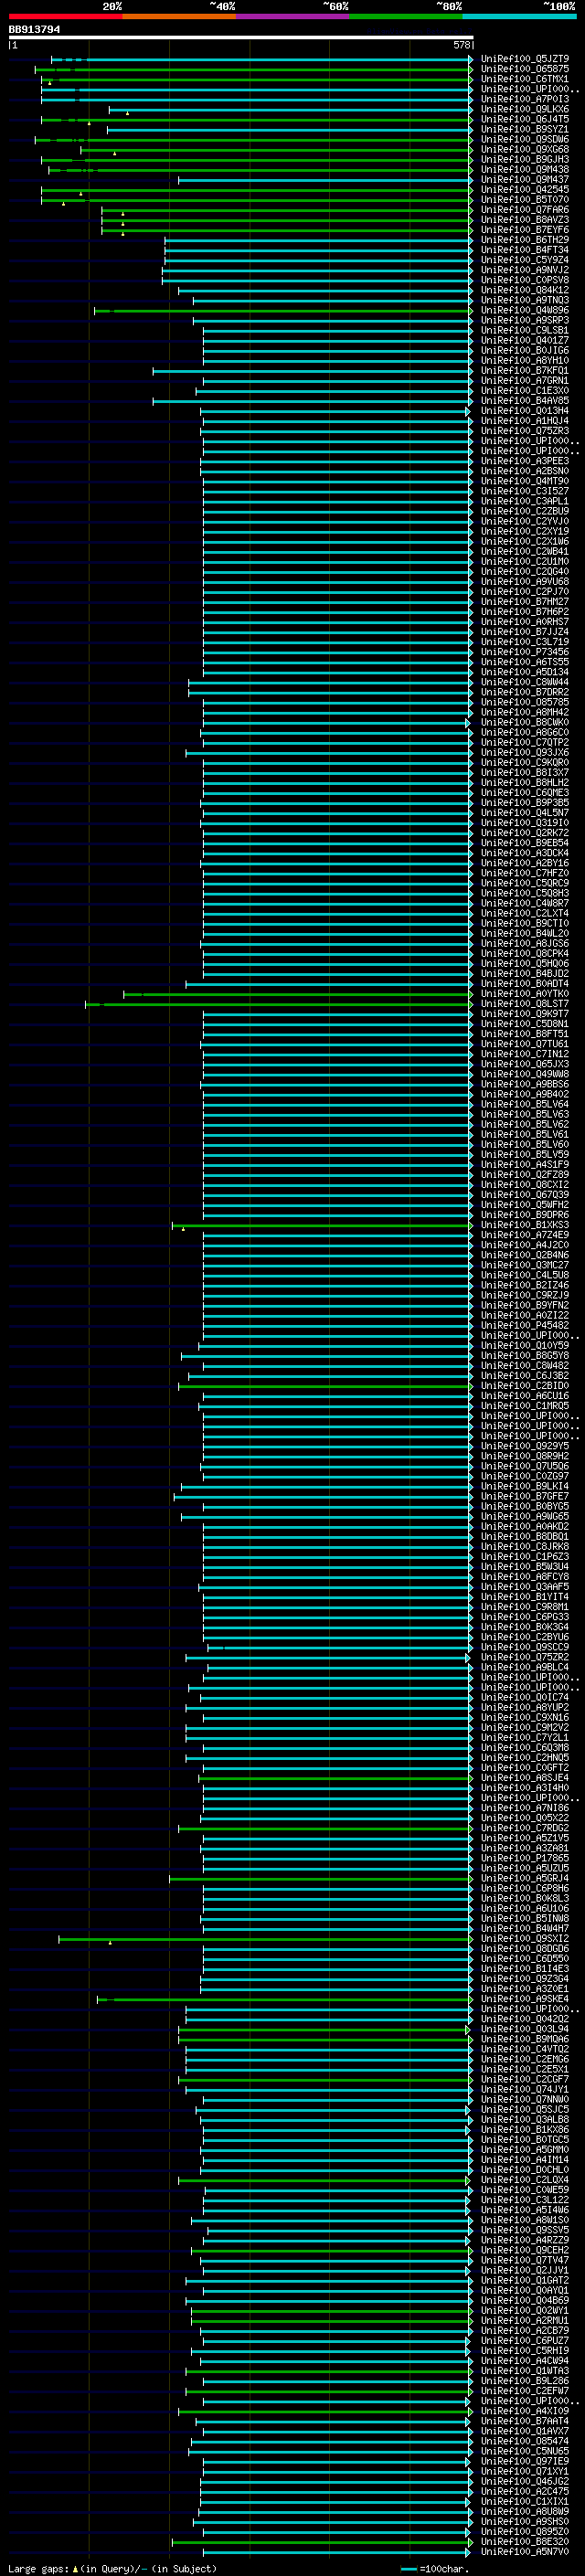Click the red 20% identity color bar

pyautogui.click(x=65, y=16)
